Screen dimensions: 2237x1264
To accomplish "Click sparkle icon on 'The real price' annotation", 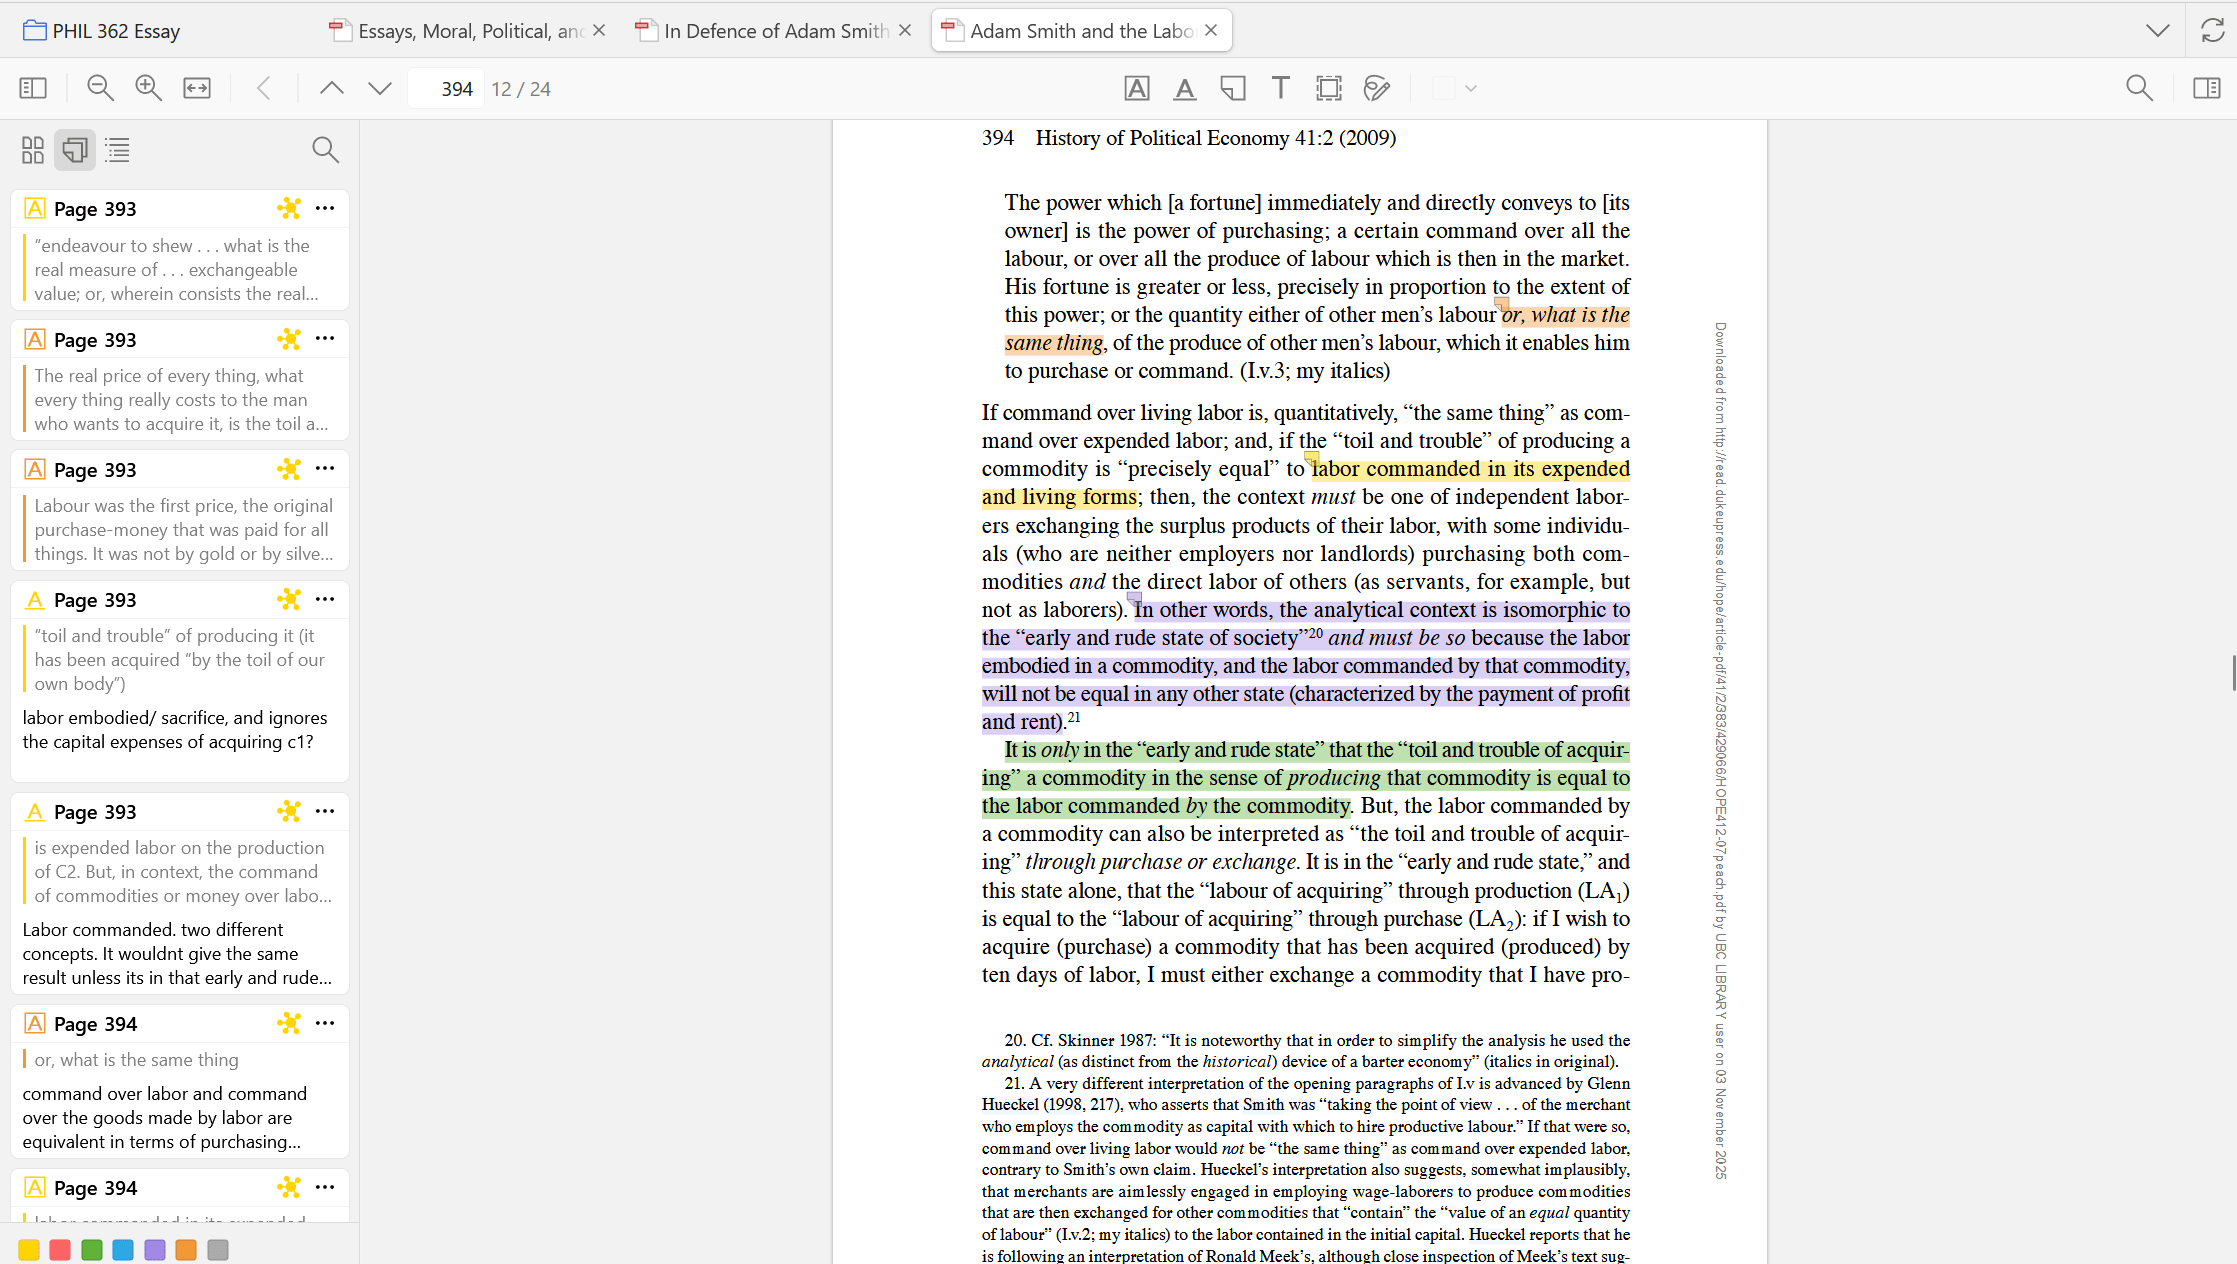I will pyautogui.click(x=289, y=339).
